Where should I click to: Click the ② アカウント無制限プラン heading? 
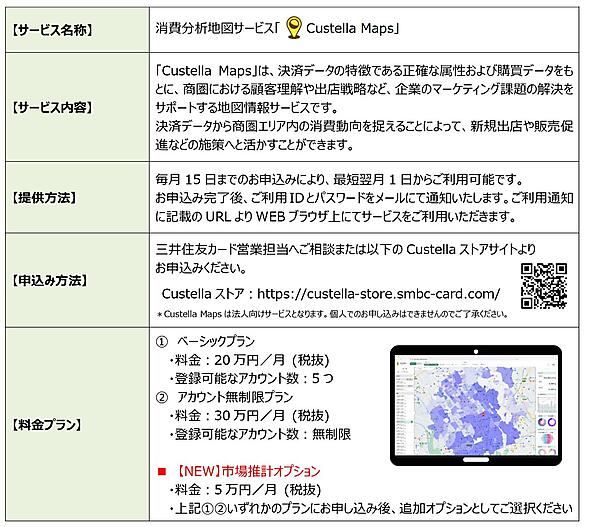pos(224,397)
